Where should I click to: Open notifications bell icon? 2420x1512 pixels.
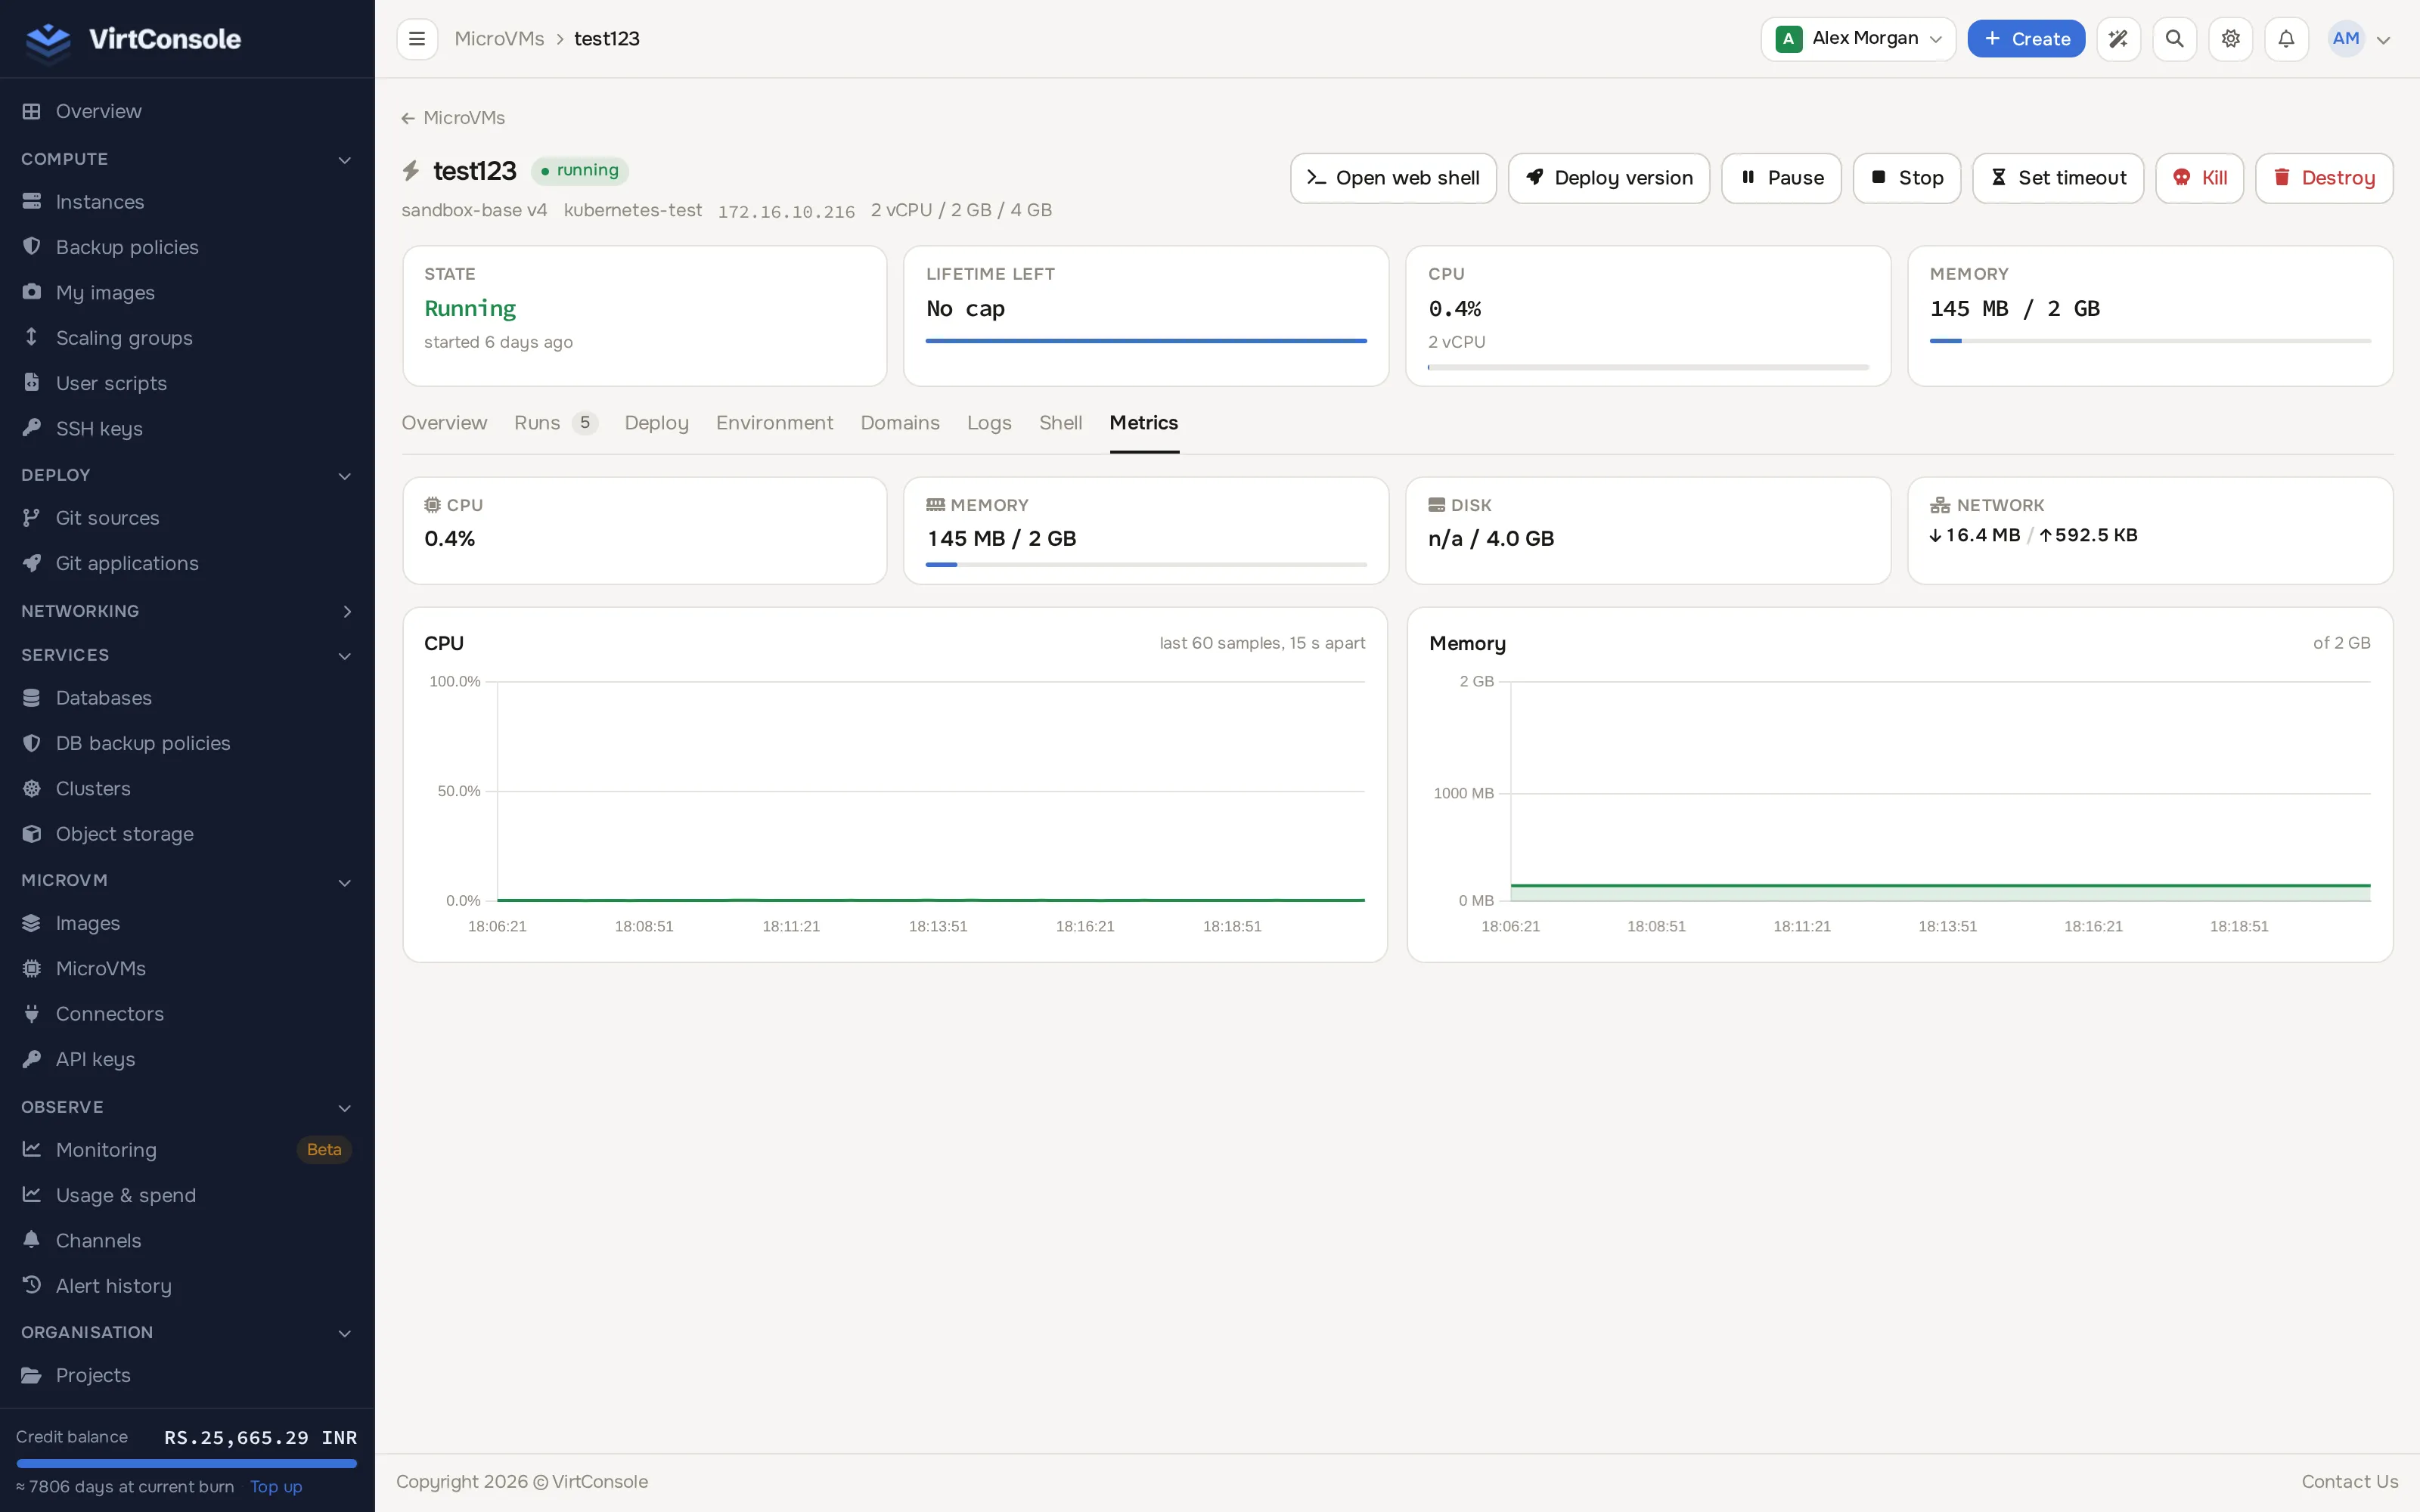[x=2286, y=39]
